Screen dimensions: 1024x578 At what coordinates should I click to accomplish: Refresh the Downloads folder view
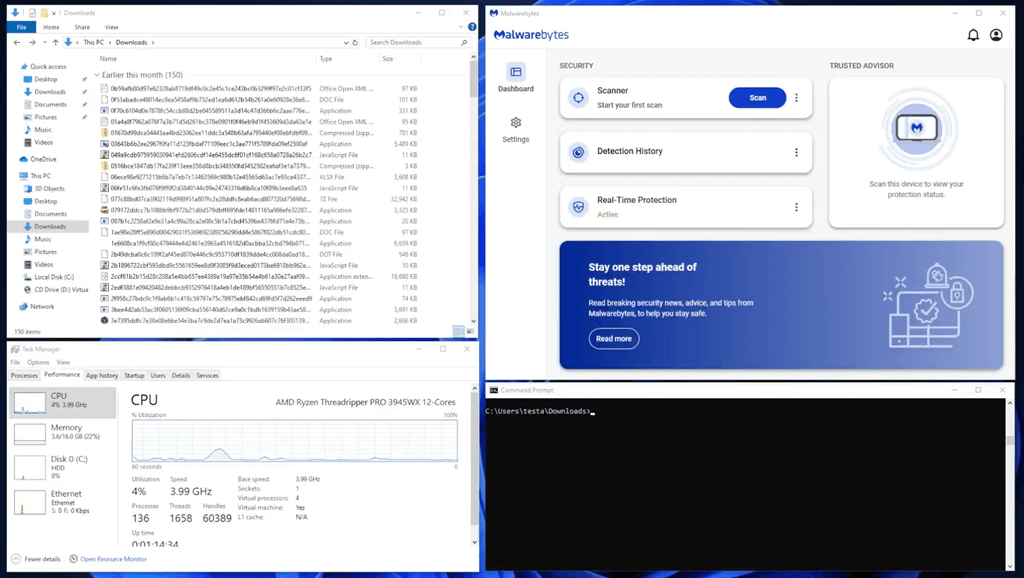point(355,42)
